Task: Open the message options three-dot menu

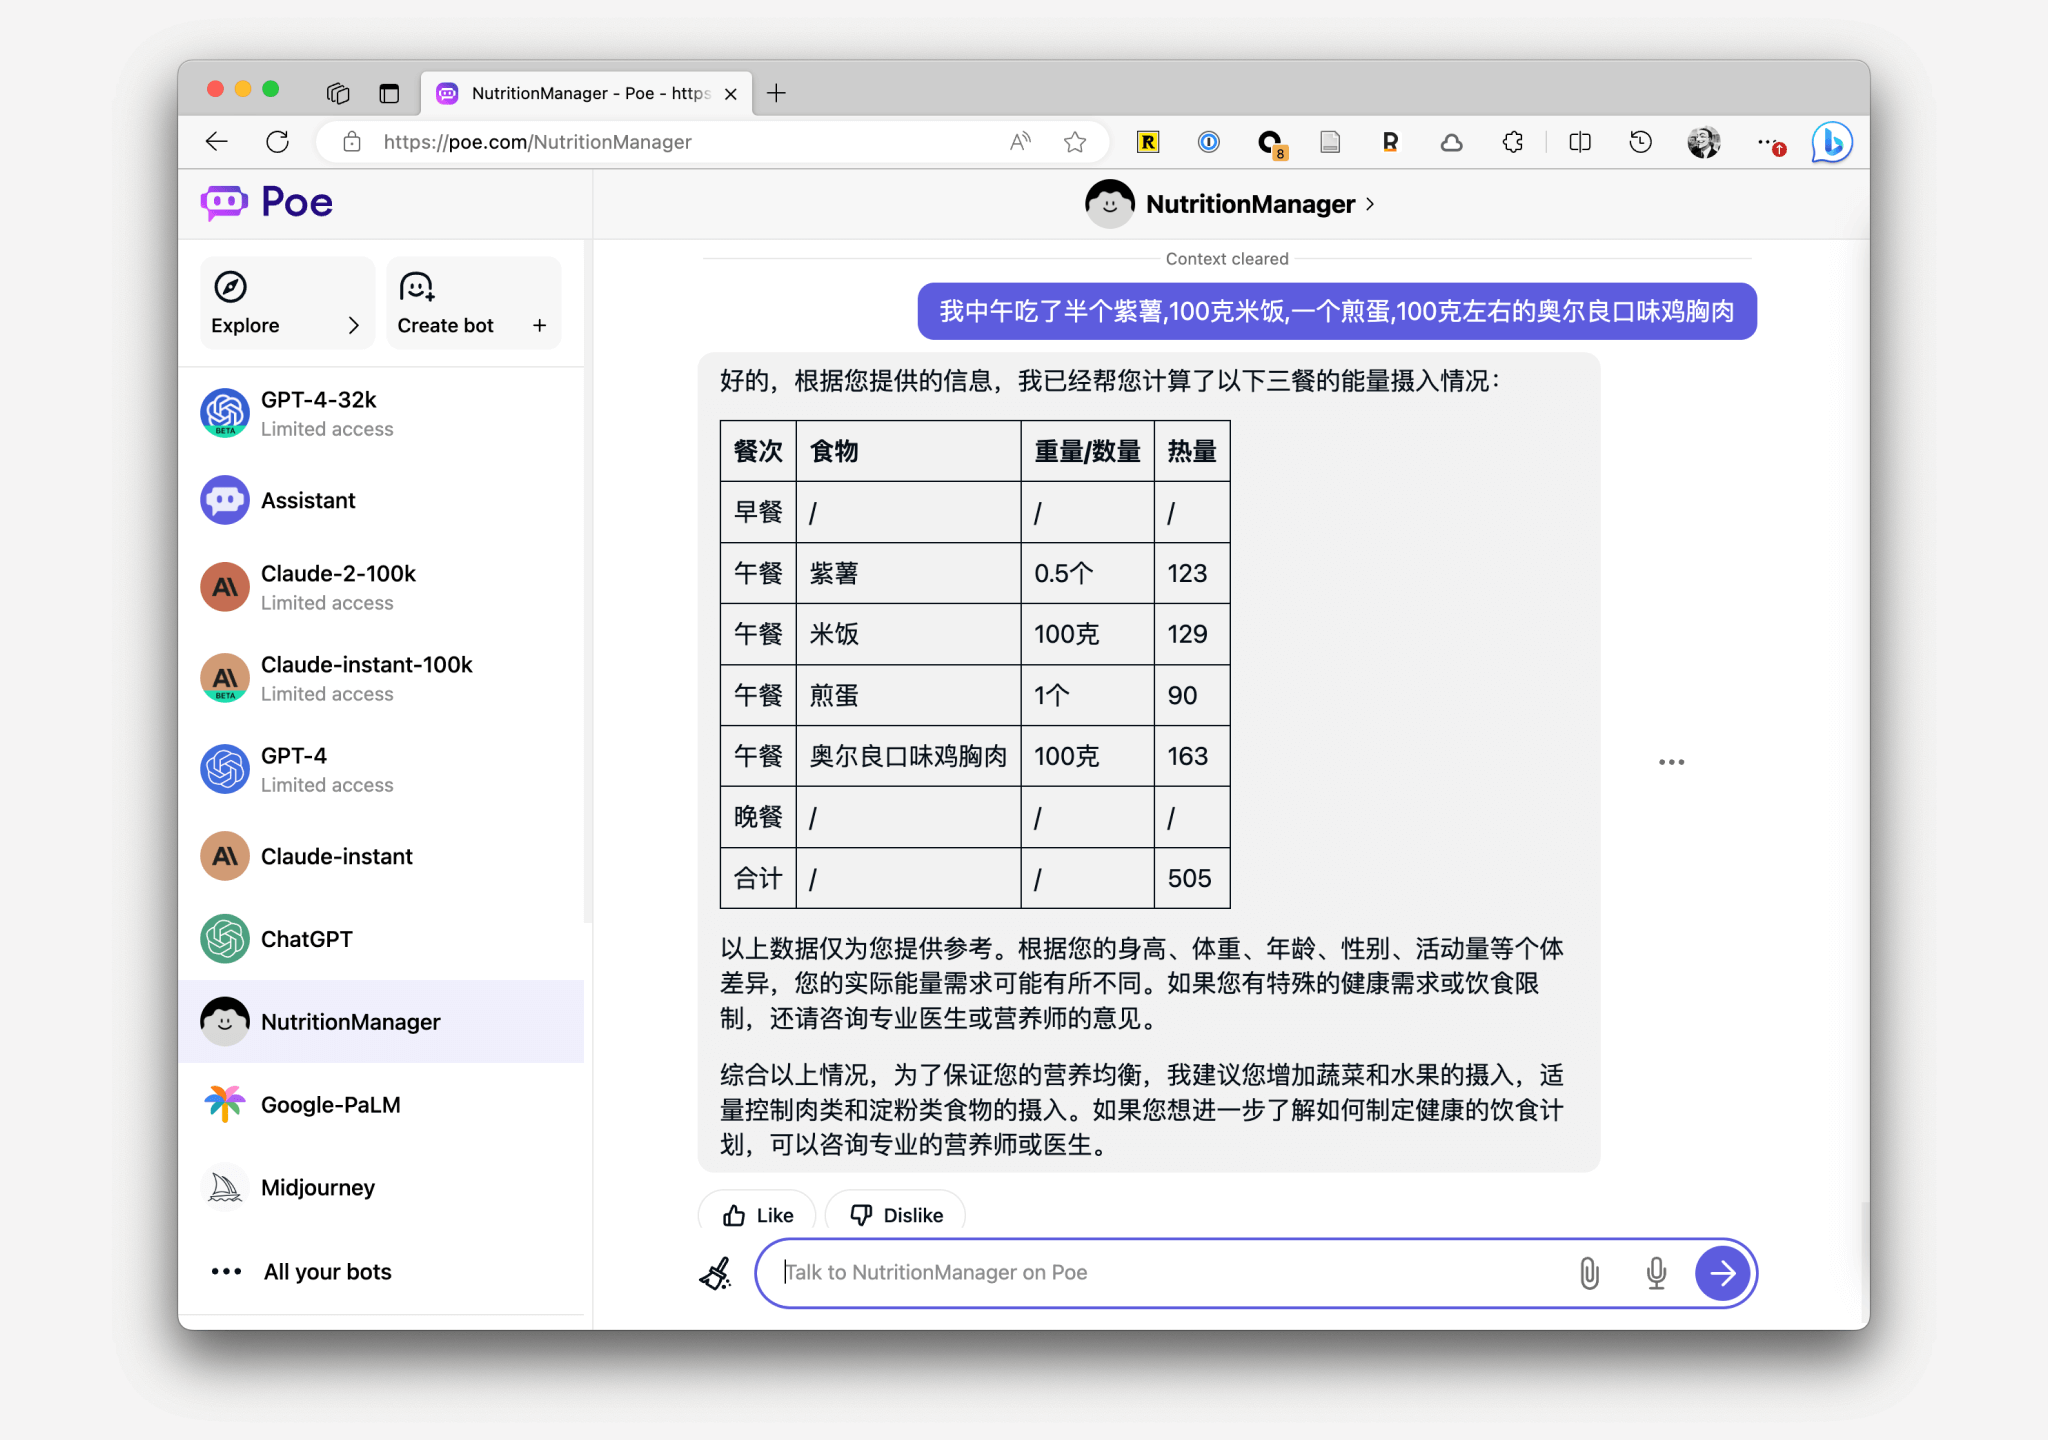Action: 1671,762
